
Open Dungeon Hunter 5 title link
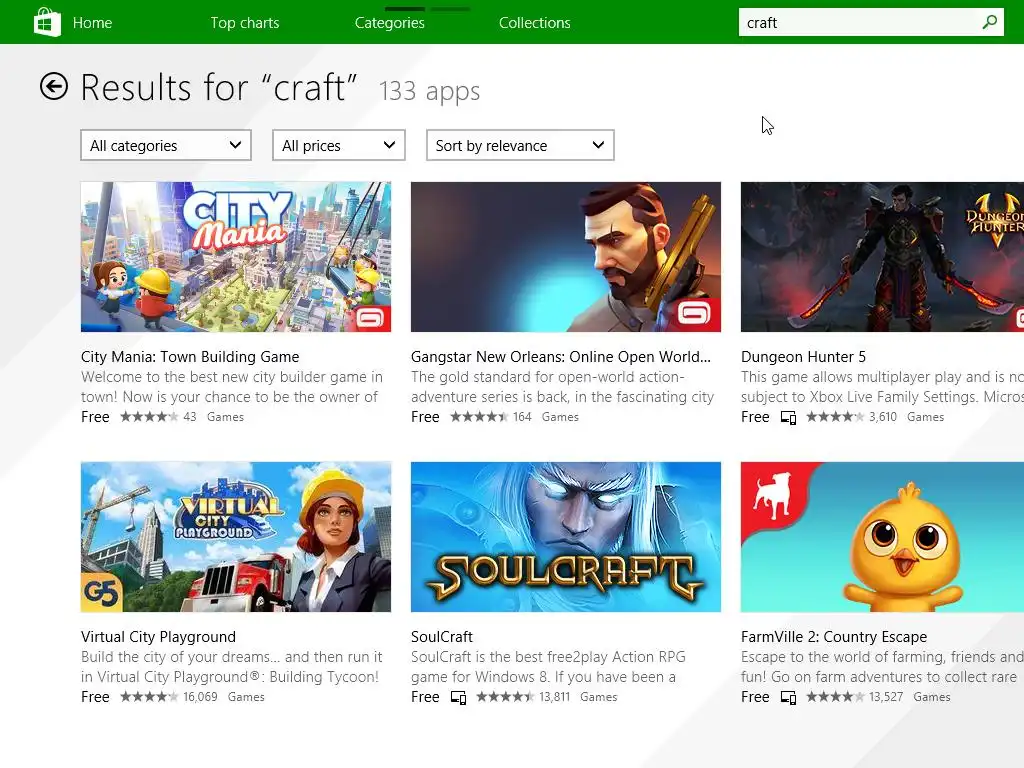tap(803, 357)
